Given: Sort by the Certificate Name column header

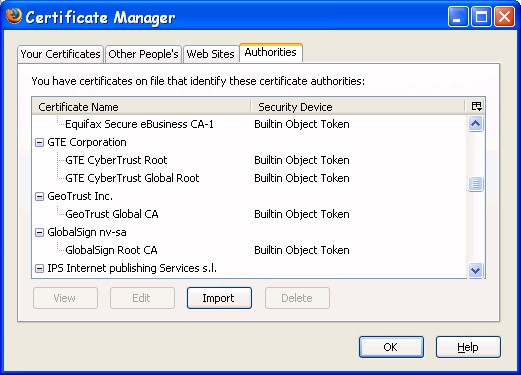Looking at the screenshot, I should (x=141, y=107).
